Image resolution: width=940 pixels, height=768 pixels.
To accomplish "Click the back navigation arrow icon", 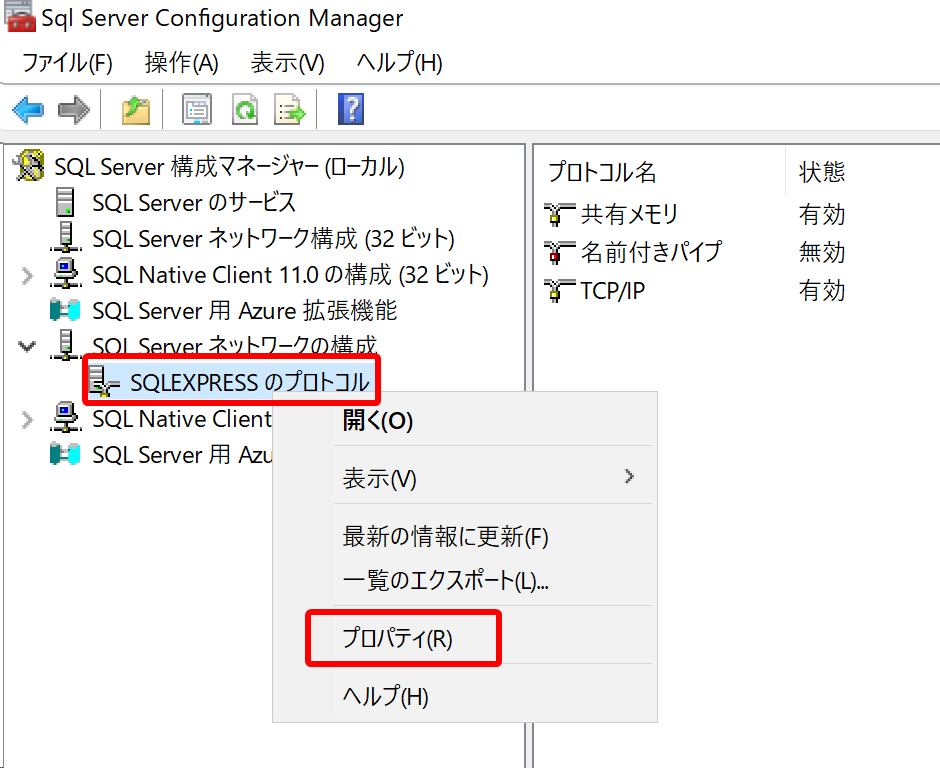I will (x=27, y=109).
